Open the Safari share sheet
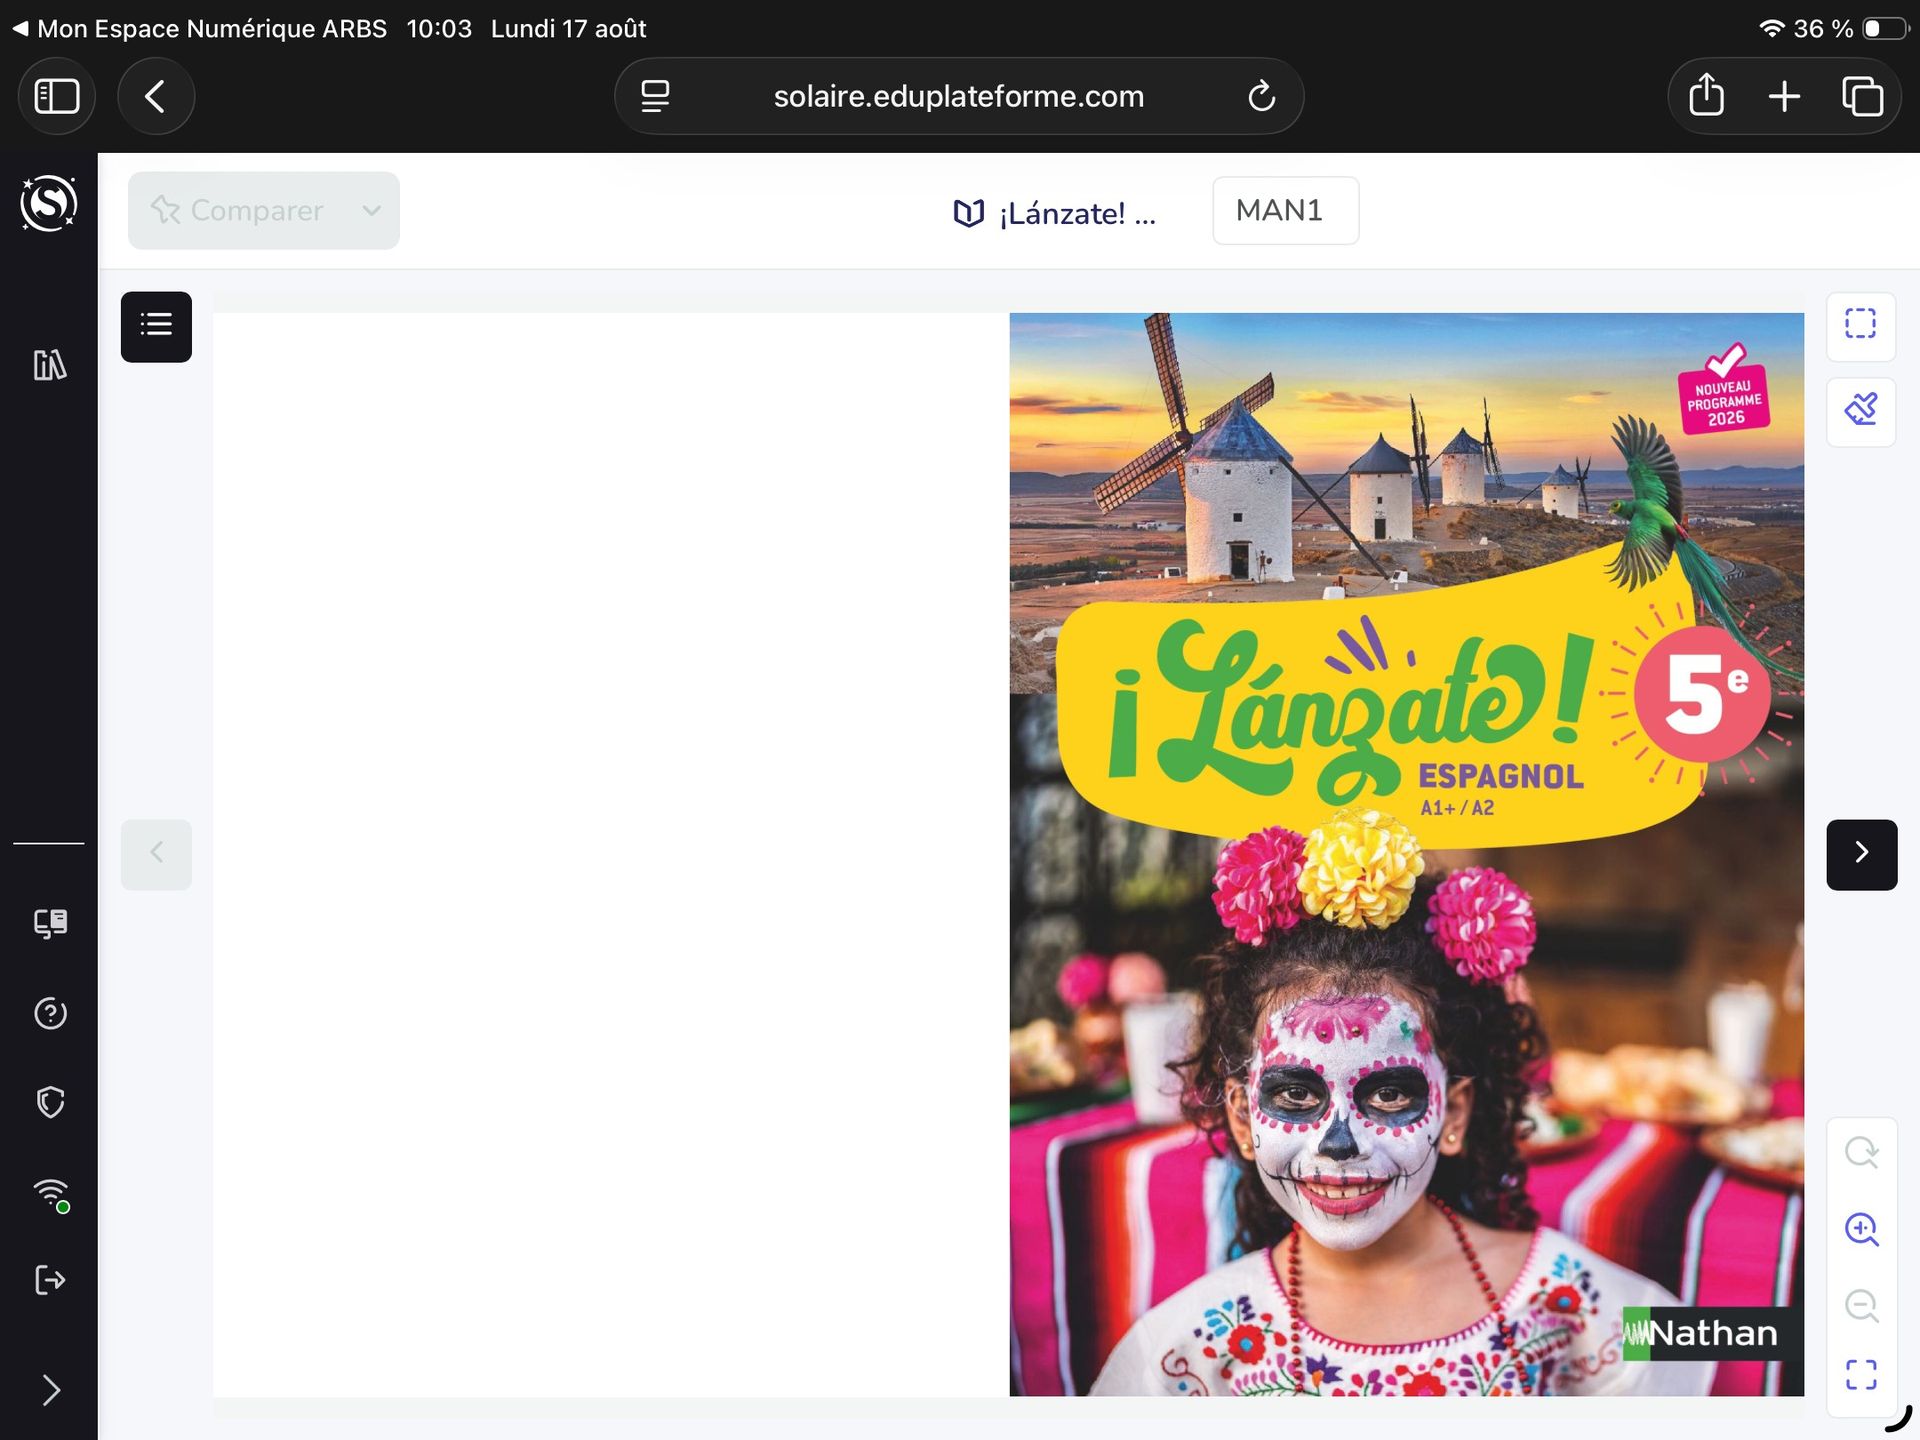Viewport: 1920px width, 1440px height. click(x=1706, y=95)
